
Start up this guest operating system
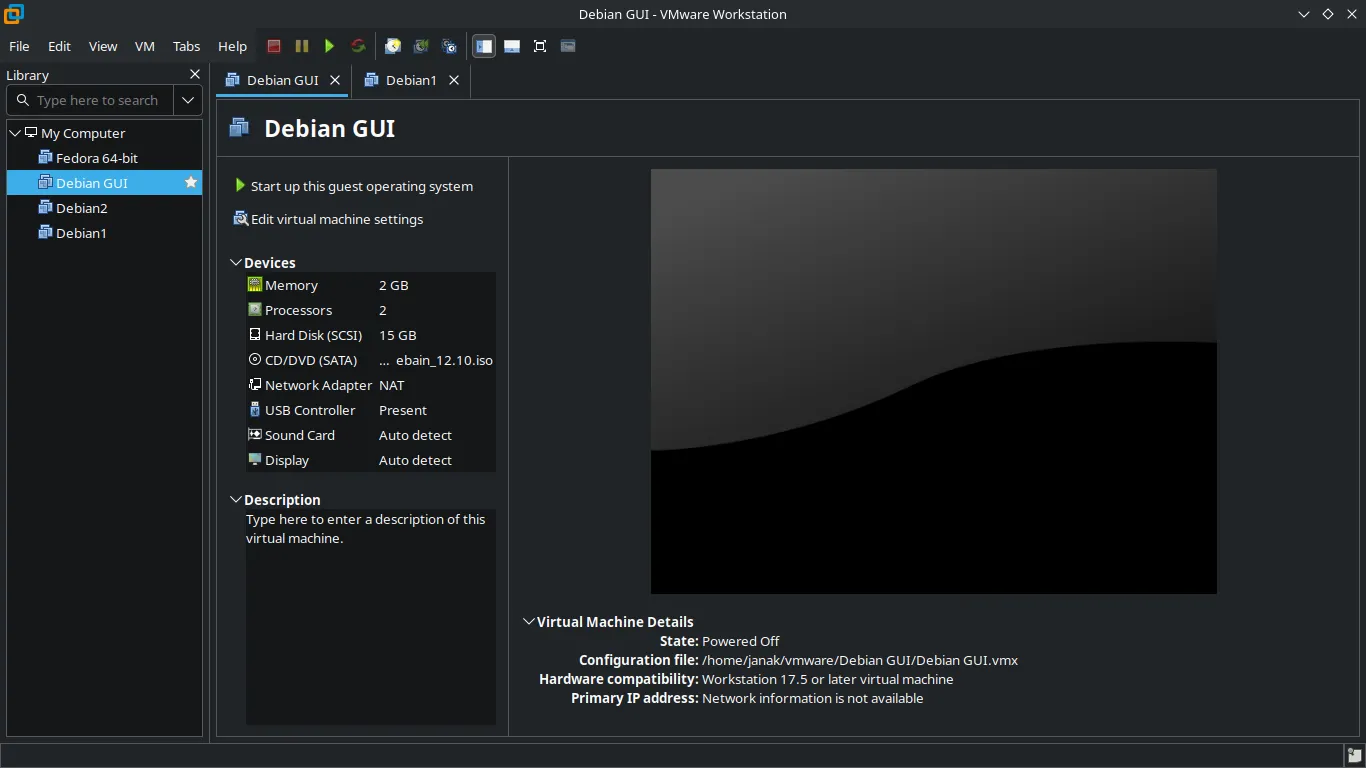[x=361, y=186]
